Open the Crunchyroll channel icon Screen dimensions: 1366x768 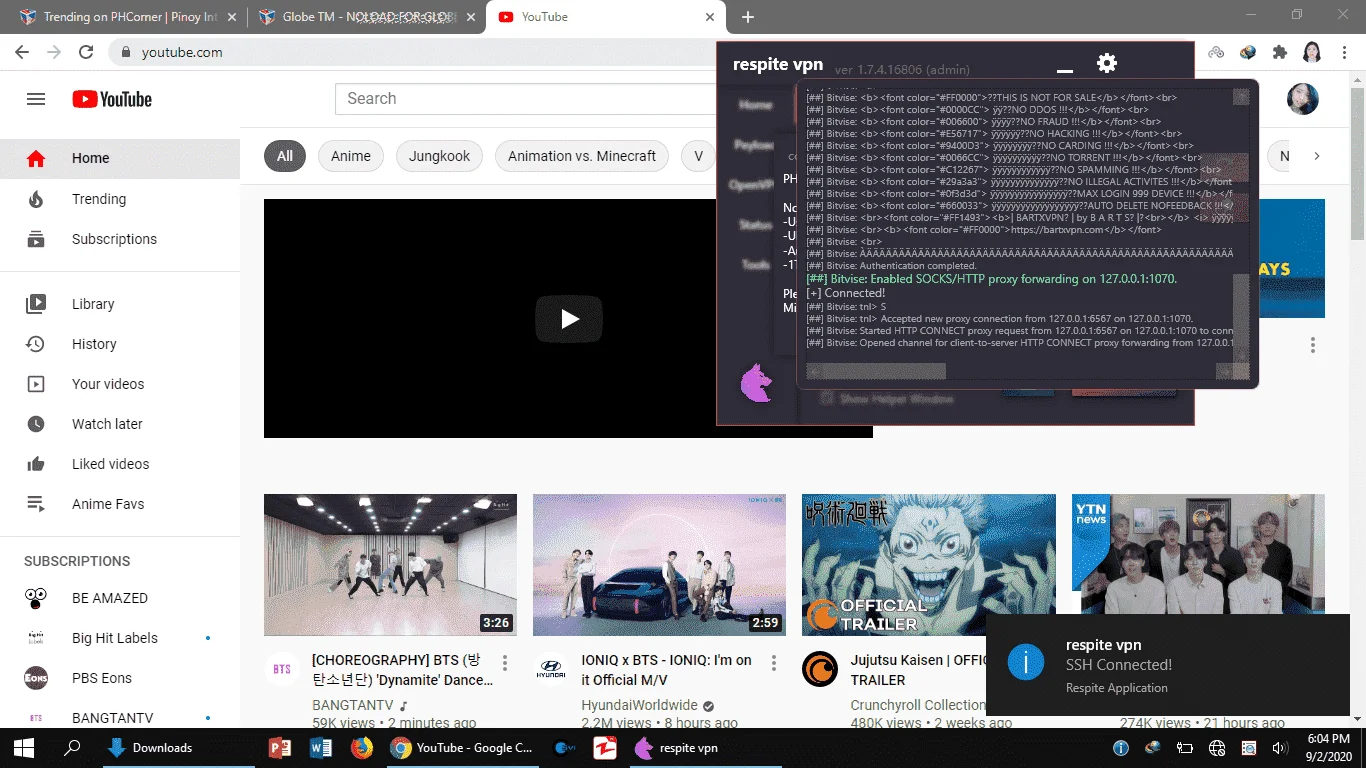coord(820,670)
